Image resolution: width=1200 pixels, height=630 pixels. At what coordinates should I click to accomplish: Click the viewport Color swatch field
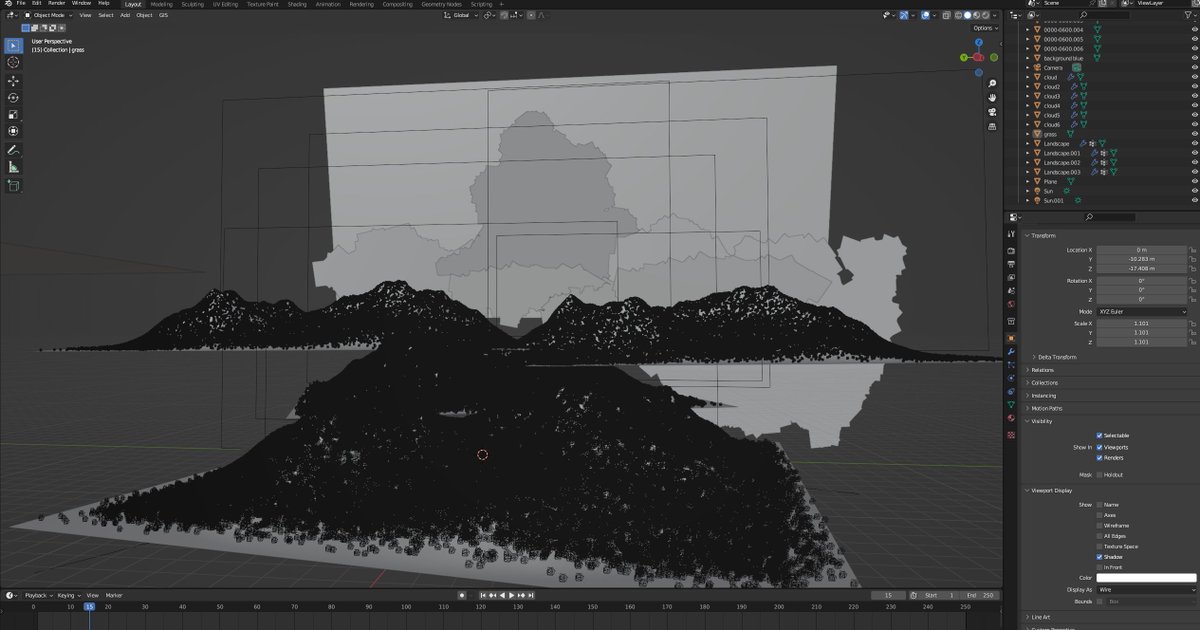[1145, 578]
